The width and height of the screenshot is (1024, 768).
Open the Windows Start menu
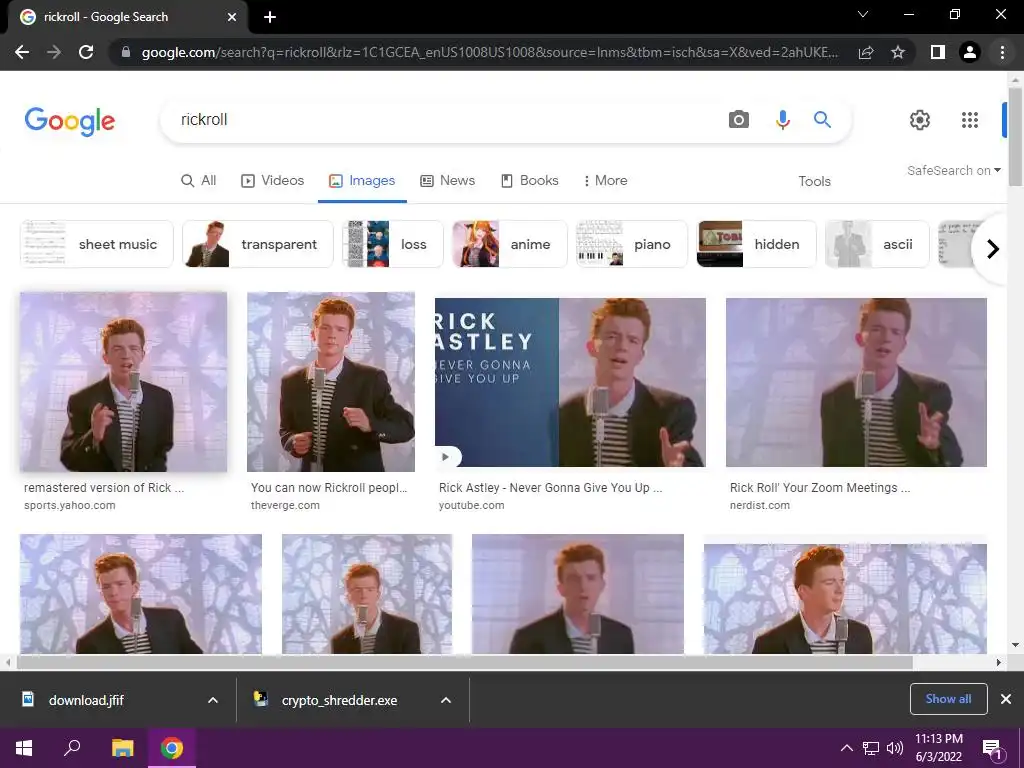[24, 748]
